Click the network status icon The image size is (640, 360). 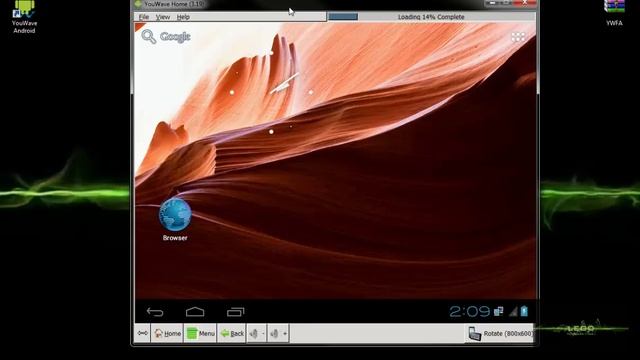499,311
